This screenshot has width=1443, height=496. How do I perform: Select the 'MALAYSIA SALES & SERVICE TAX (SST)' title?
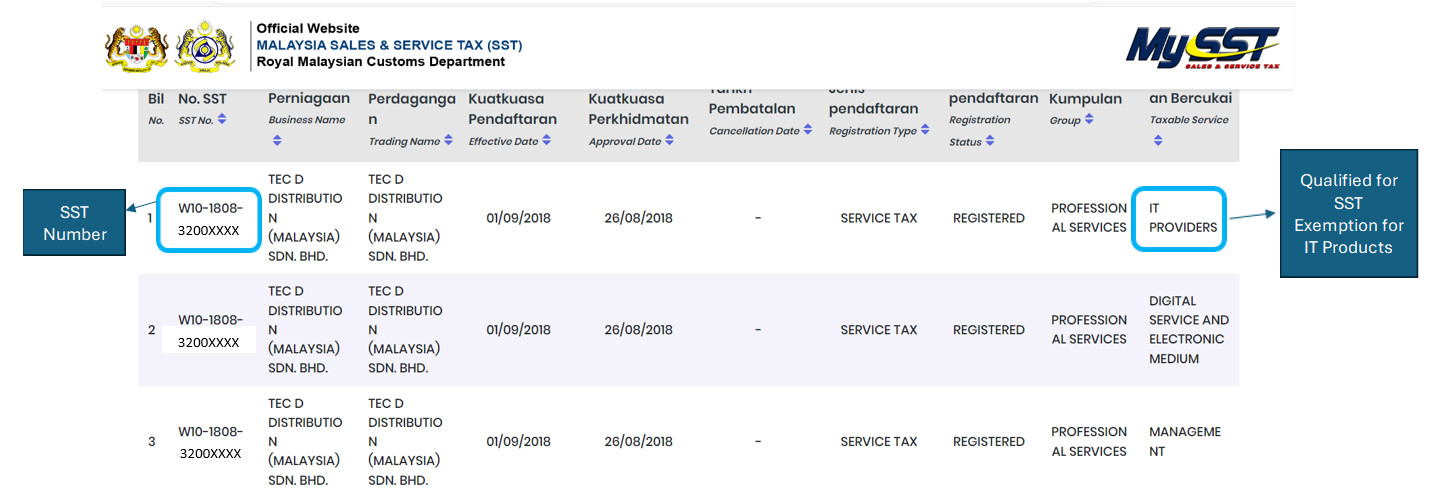point(389,45)
